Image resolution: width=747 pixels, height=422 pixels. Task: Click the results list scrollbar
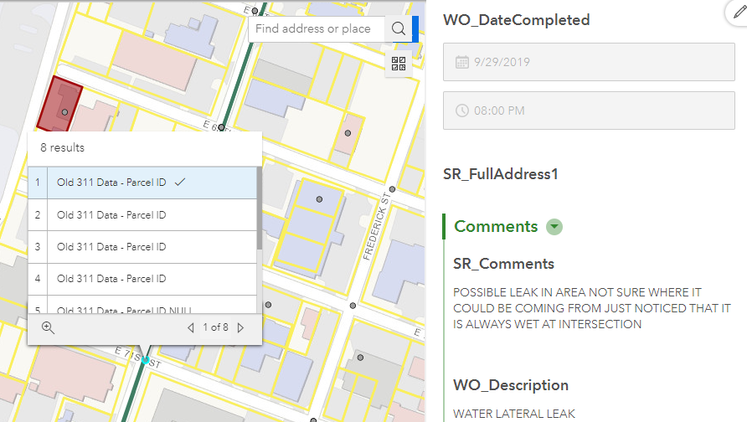click(259, 210)
